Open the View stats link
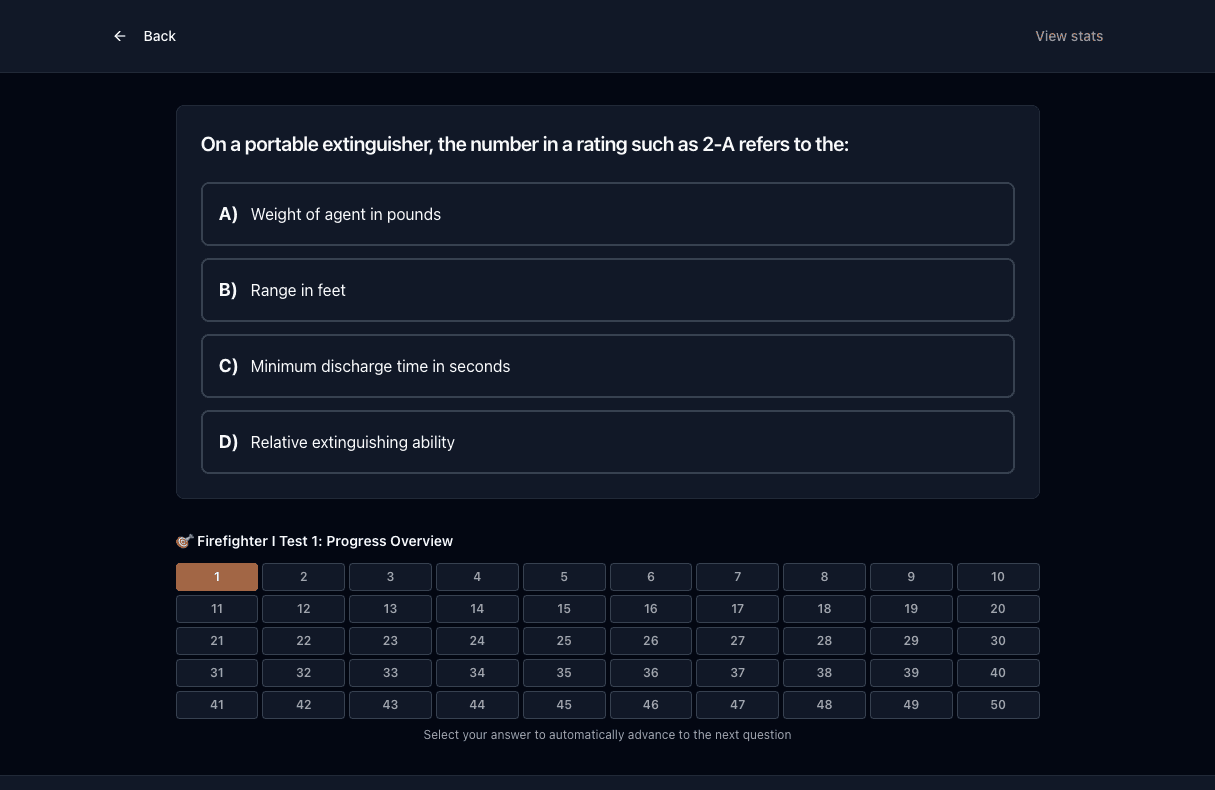This screenshot has height=790, width=1215. tap(1069, 36)
